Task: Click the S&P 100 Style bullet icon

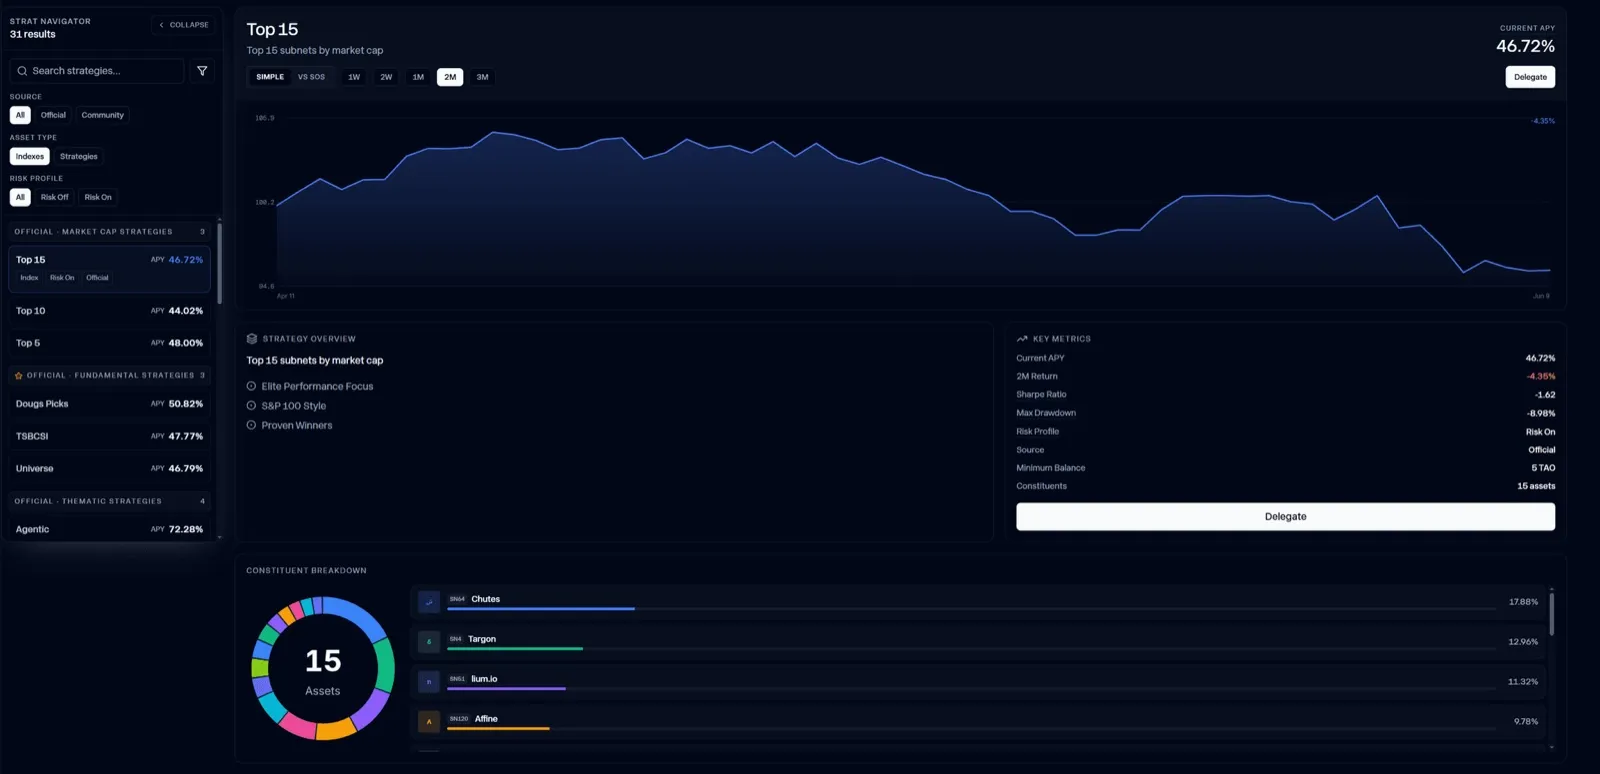Action: click(251, 406)
